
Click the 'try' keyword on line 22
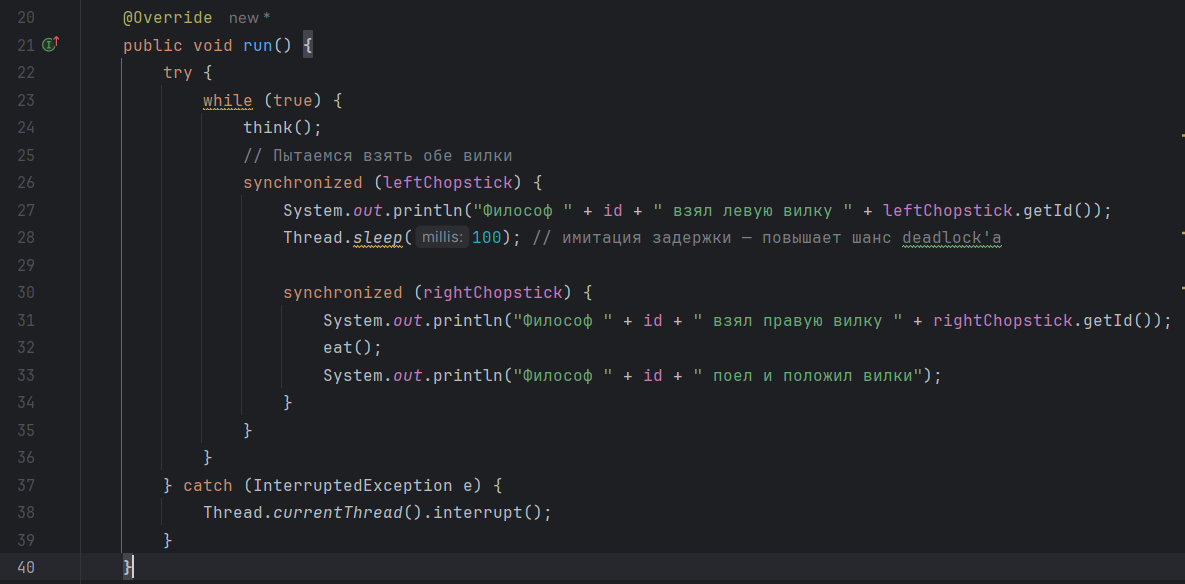click(178, 73)
